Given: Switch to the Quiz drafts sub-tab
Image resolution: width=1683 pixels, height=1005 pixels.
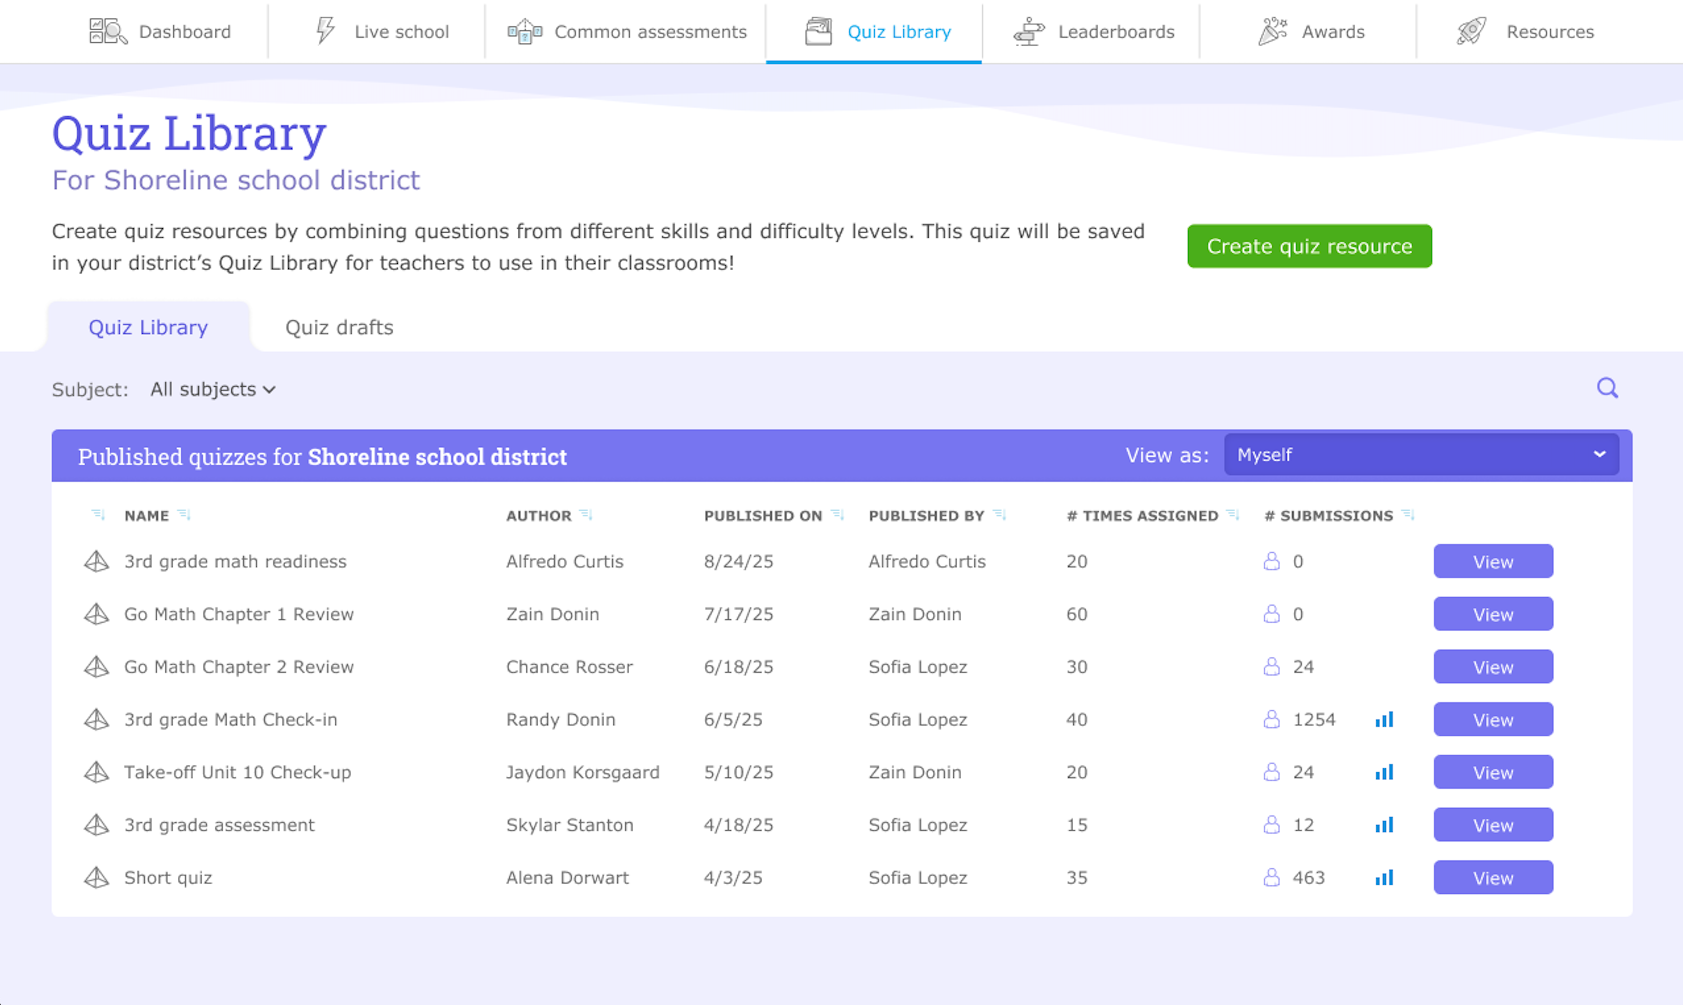Looking at the screenshot, I should (339, 327).
